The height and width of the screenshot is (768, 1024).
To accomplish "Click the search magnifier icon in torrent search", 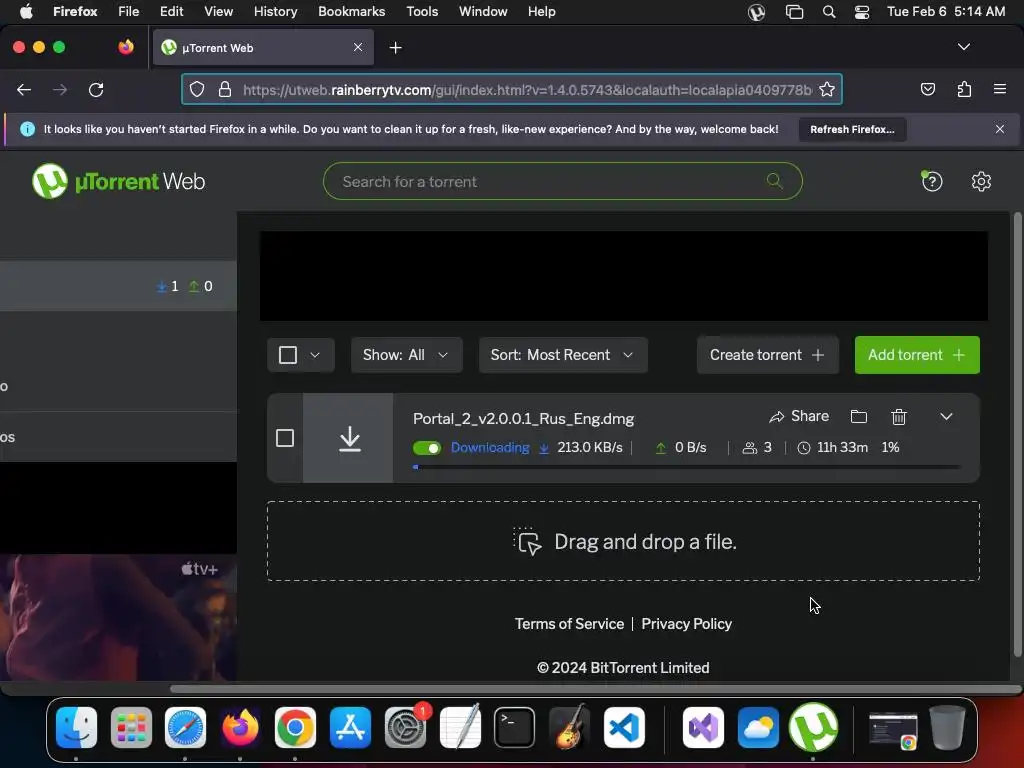I will click(775, 181).
